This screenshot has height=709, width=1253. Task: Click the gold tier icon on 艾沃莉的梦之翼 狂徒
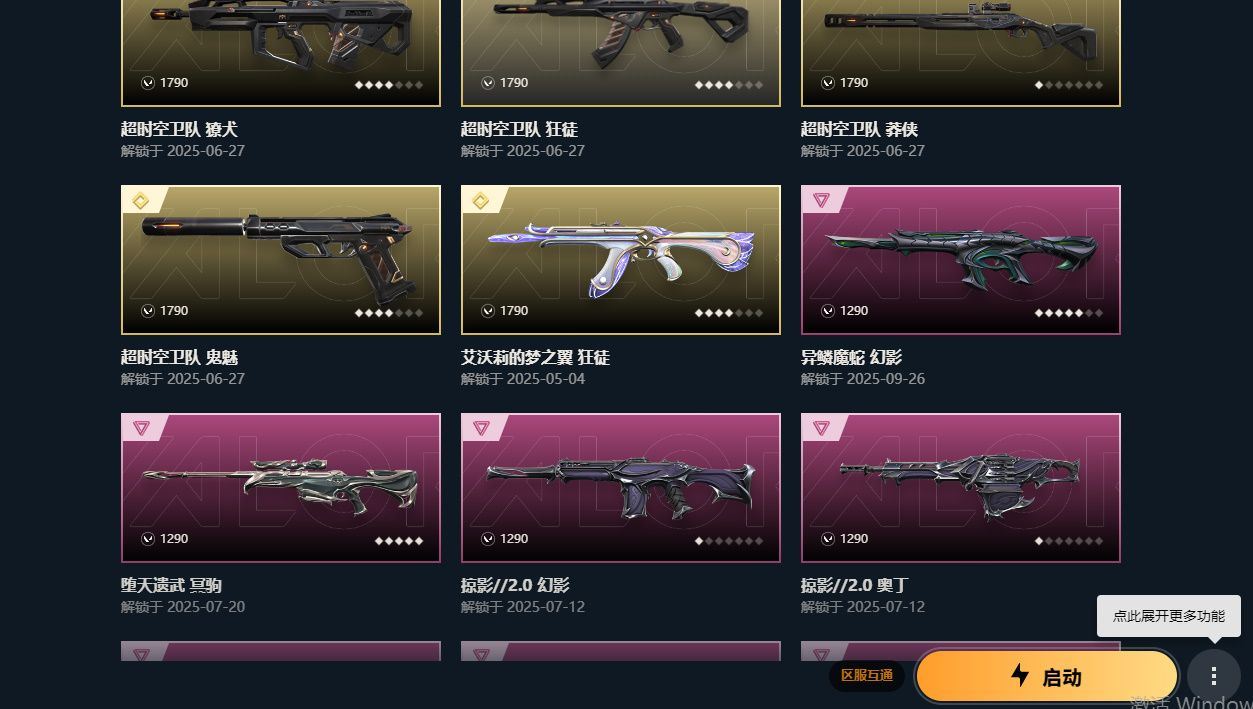[x=481, y=201]
